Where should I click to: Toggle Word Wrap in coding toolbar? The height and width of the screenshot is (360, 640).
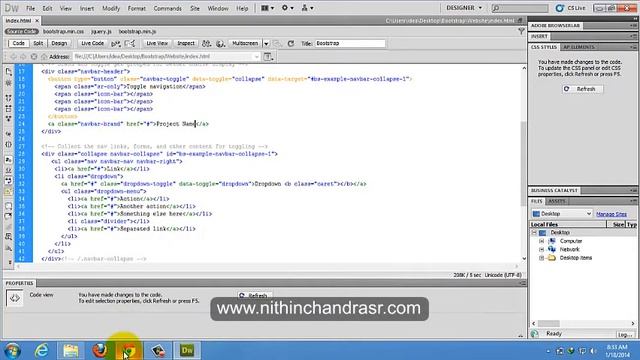point(9,180)
